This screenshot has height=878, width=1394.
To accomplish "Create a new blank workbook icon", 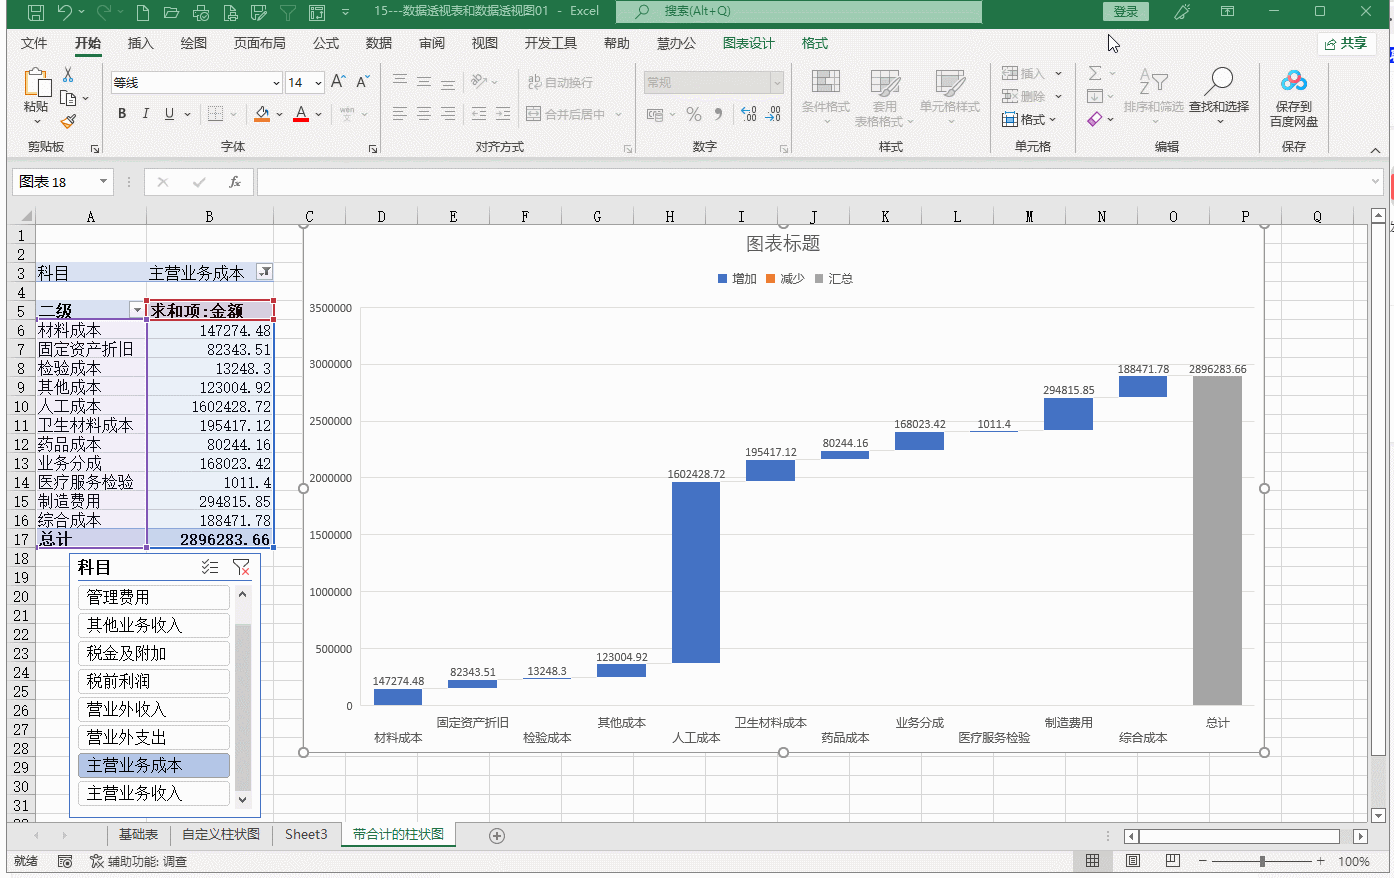I will click(143, 12).
